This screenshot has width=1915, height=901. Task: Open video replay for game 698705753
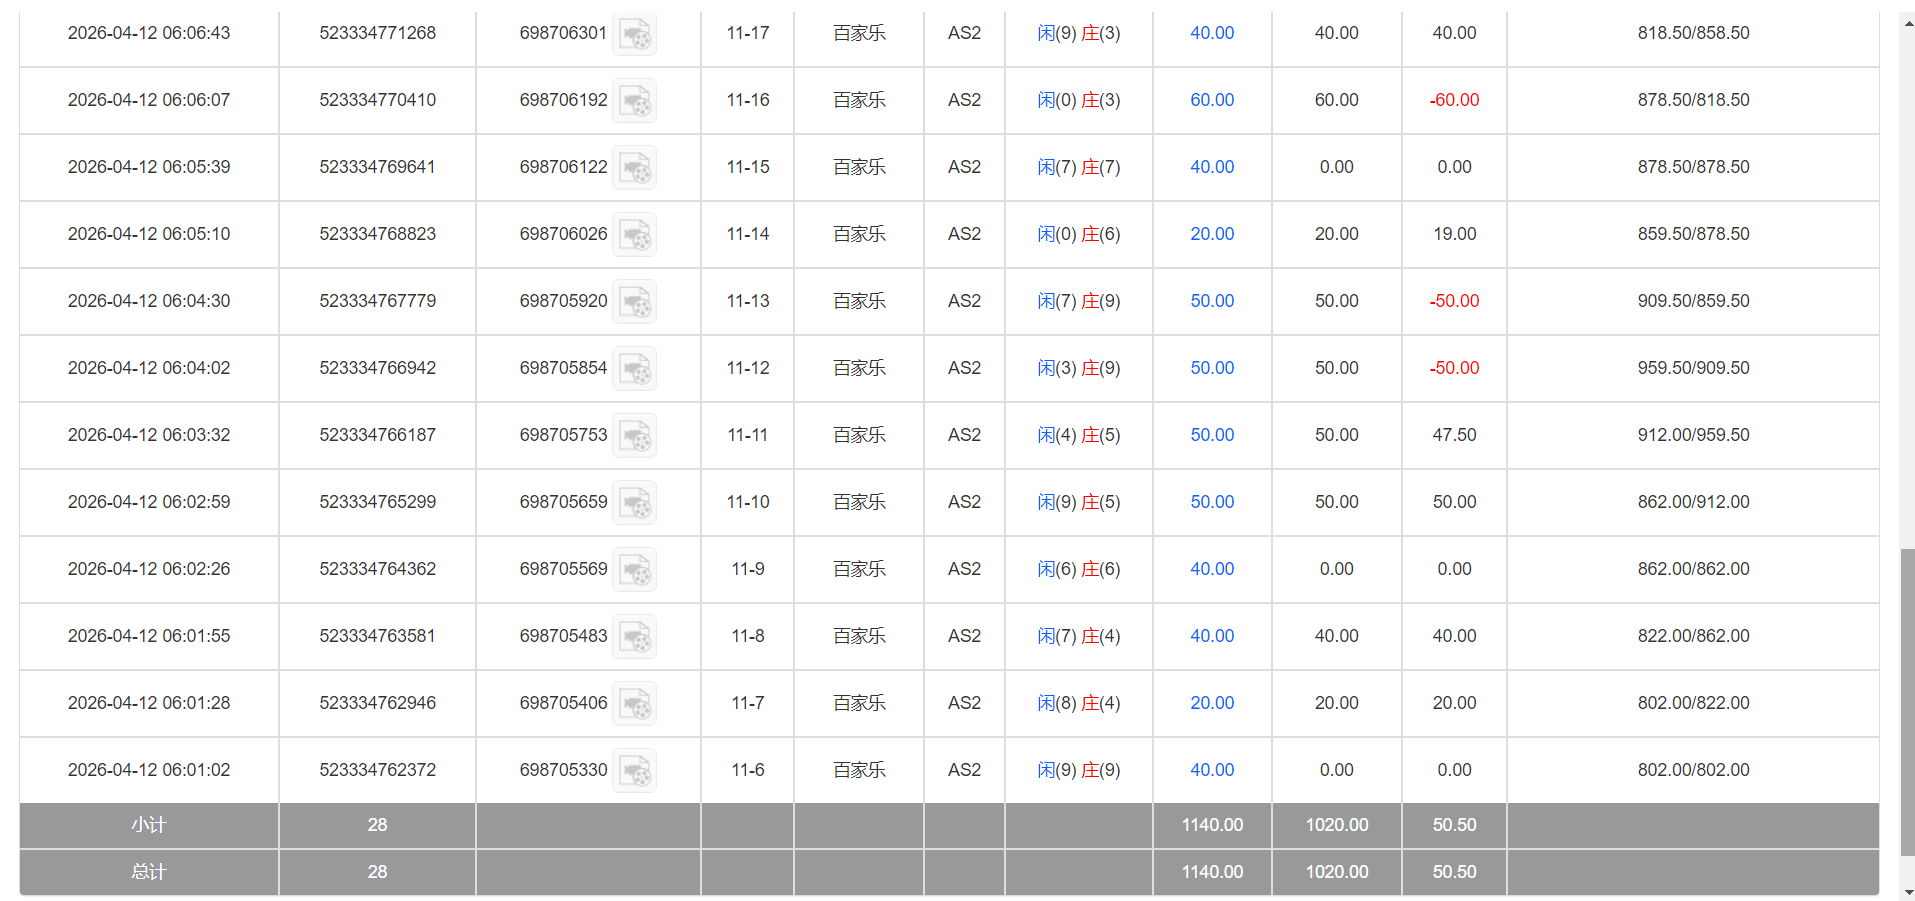pos(635,435)
